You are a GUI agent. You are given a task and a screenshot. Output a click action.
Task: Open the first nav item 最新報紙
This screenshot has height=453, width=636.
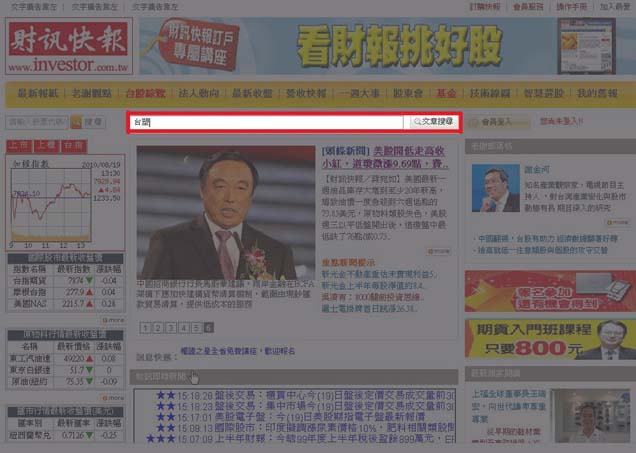pos(38,93)
